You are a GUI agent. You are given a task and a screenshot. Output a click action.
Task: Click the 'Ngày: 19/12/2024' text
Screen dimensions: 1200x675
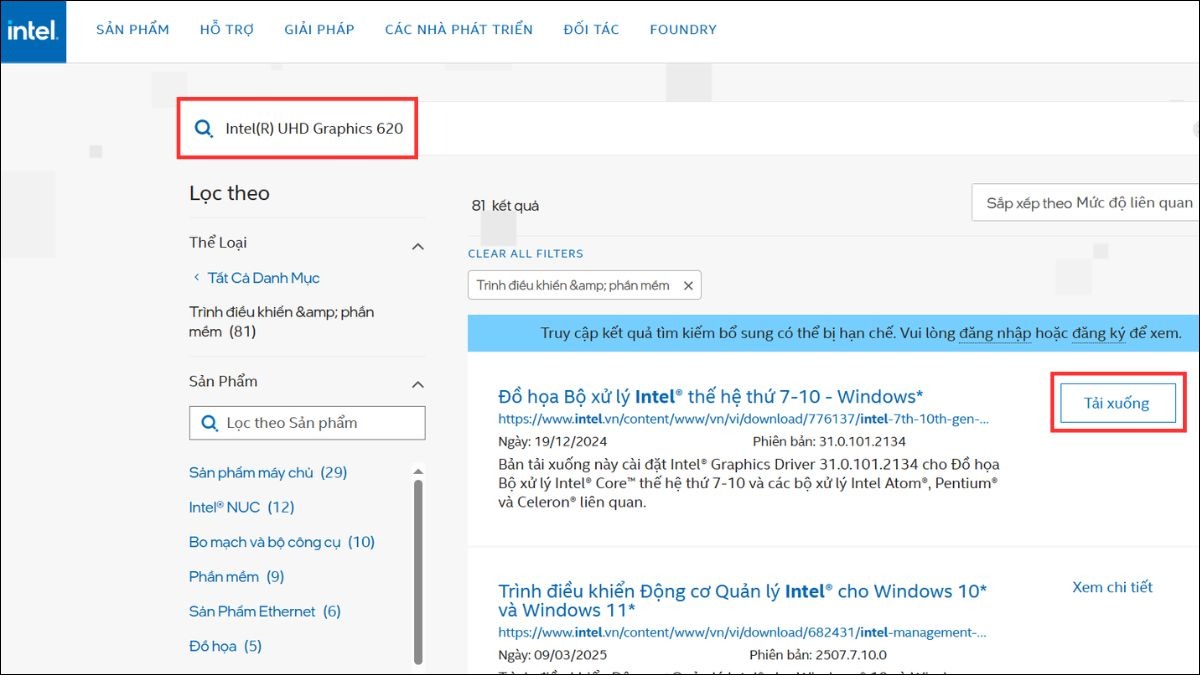(552, 441)
